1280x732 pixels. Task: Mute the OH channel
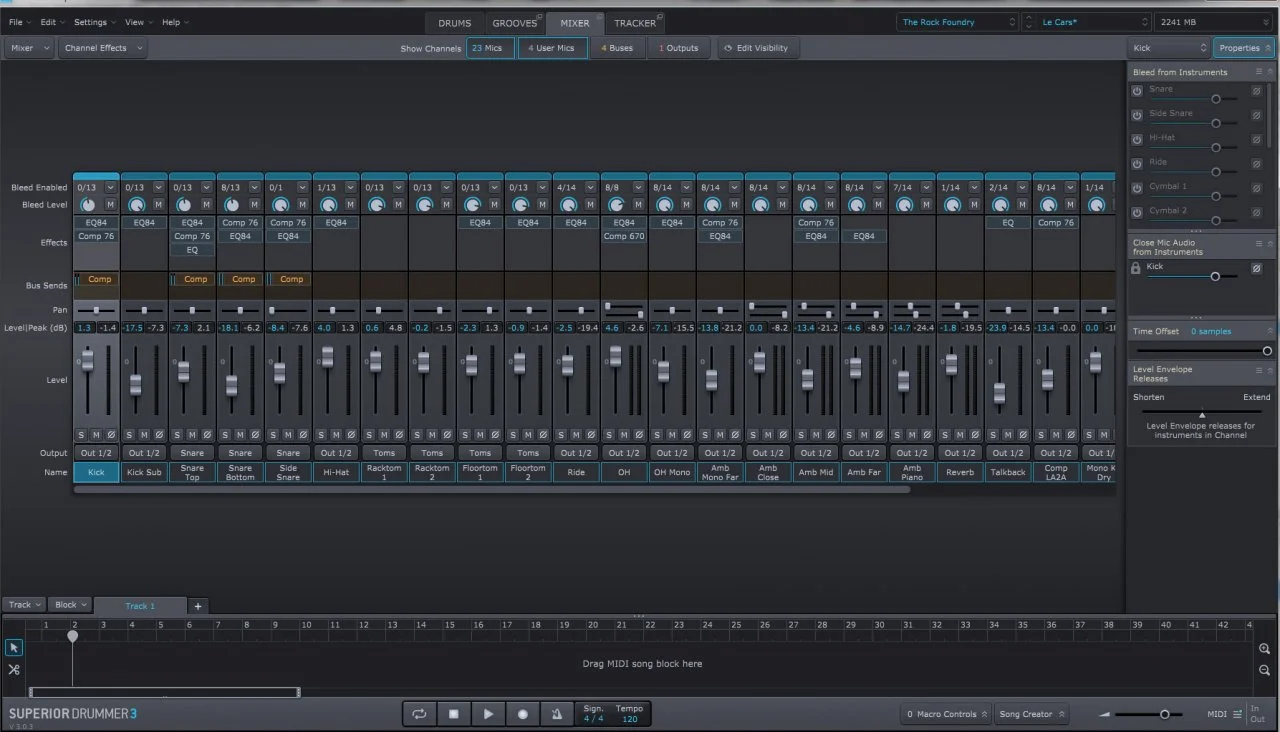coord(624,434)
